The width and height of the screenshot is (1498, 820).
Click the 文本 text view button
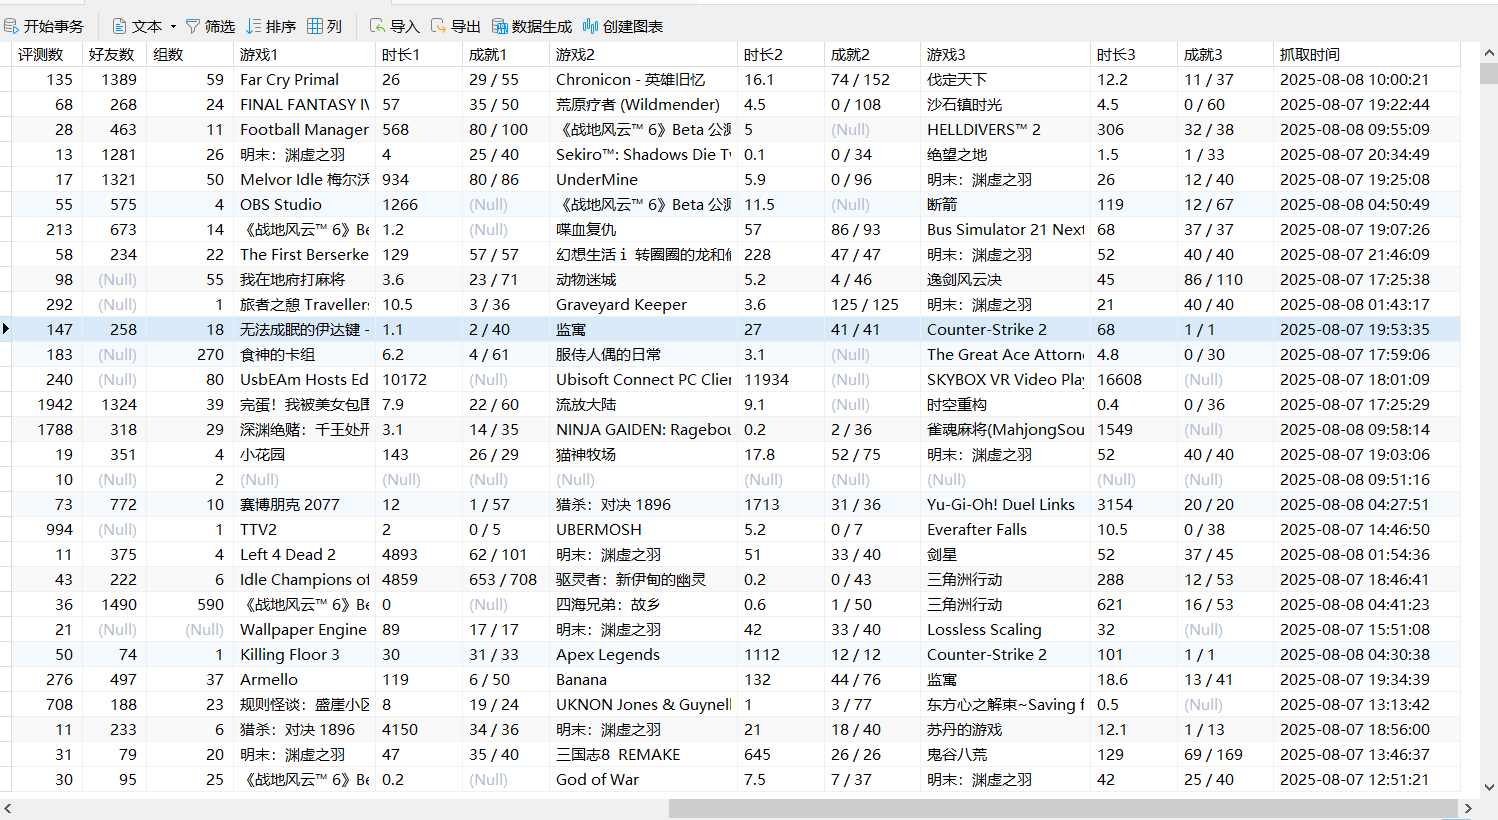[x=137, y=26]
